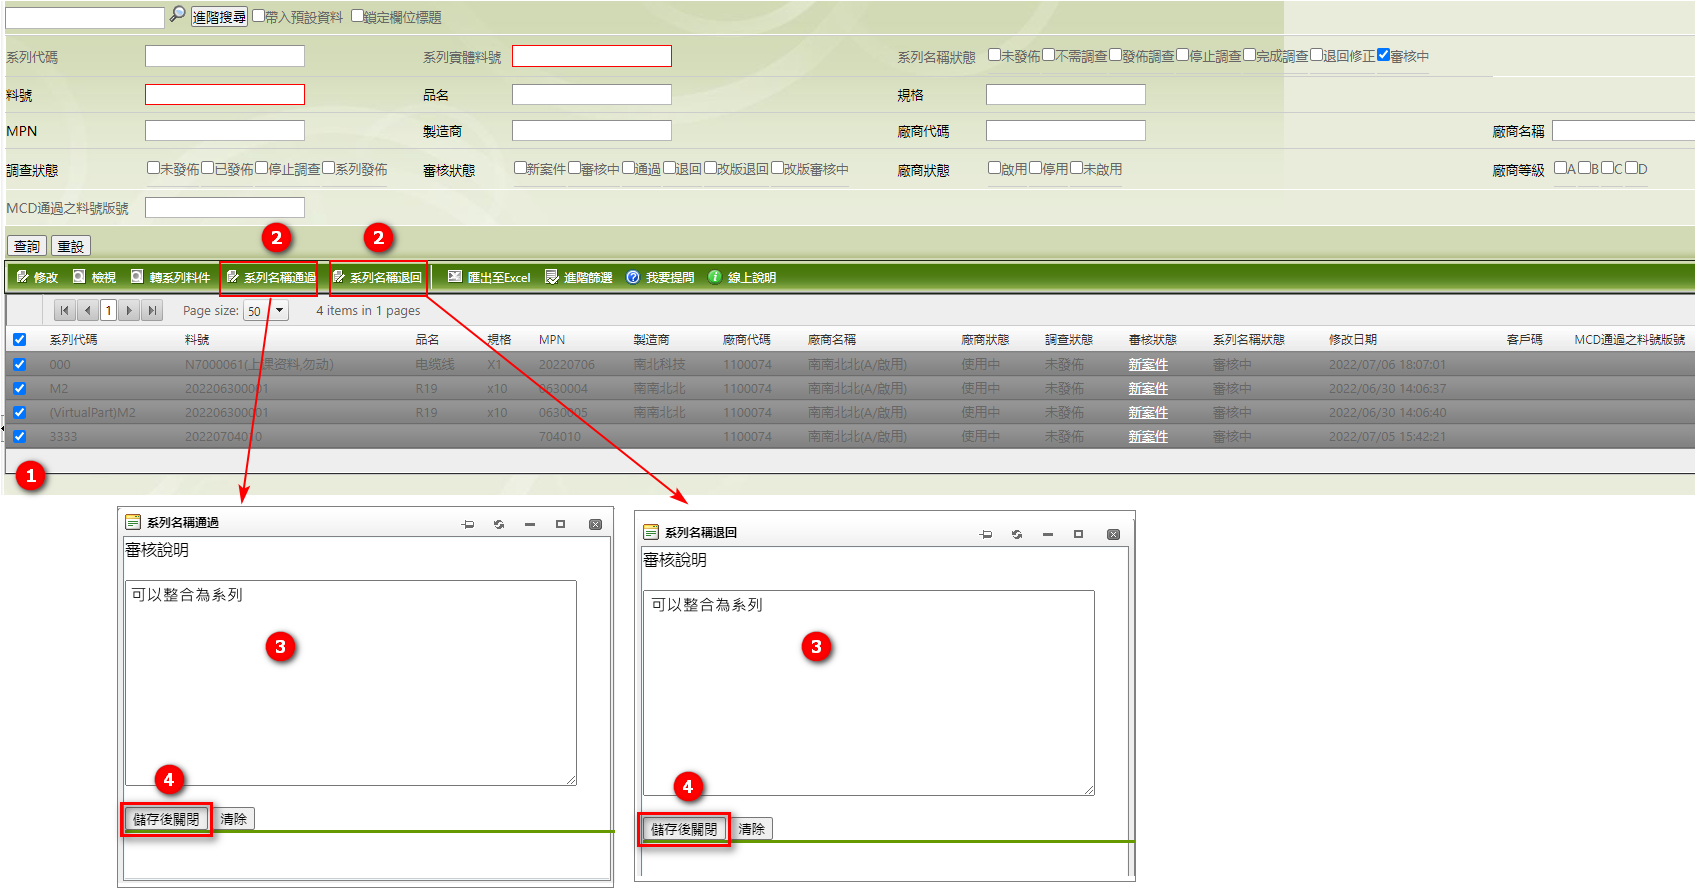Screen dimensions: 1698x890
Task: Click 系列名稱退回 return toolbar item
Action: [x=377, y=277]
